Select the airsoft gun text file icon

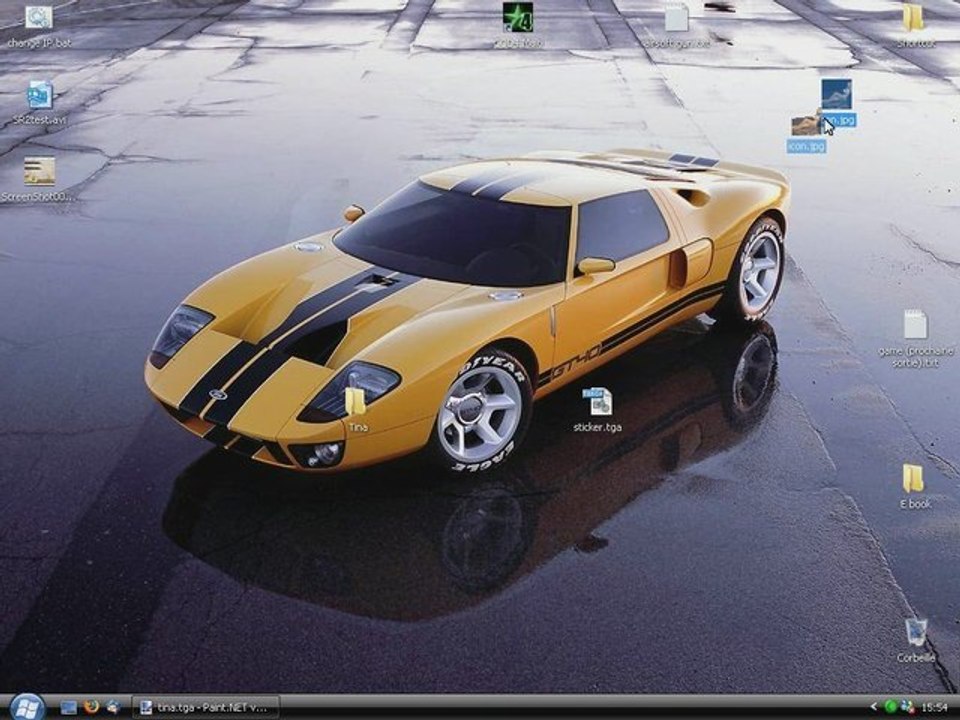click(676, 17)
